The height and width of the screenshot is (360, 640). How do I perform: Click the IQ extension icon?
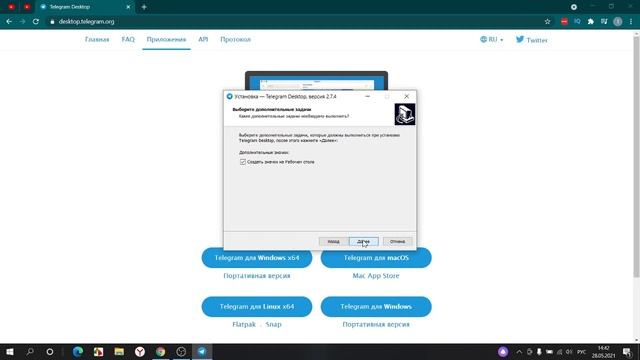click(577, 21)
